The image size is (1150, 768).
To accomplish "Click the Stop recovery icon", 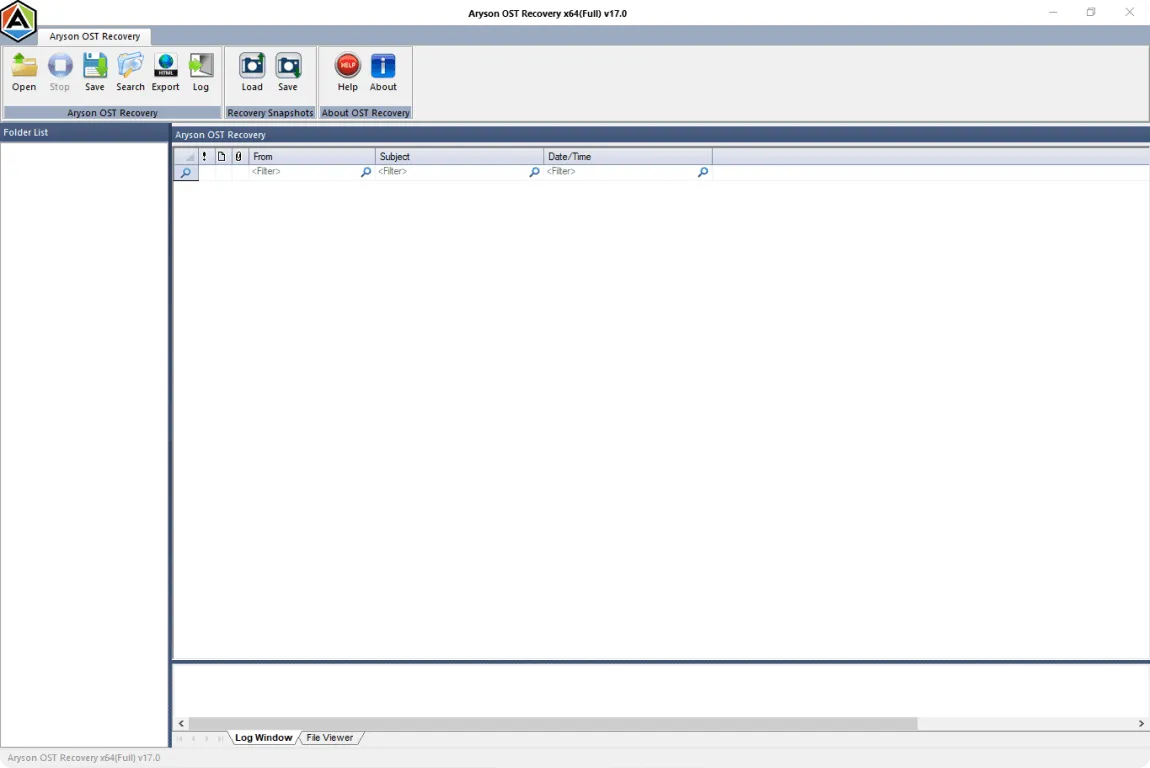I will pos(59,70).
